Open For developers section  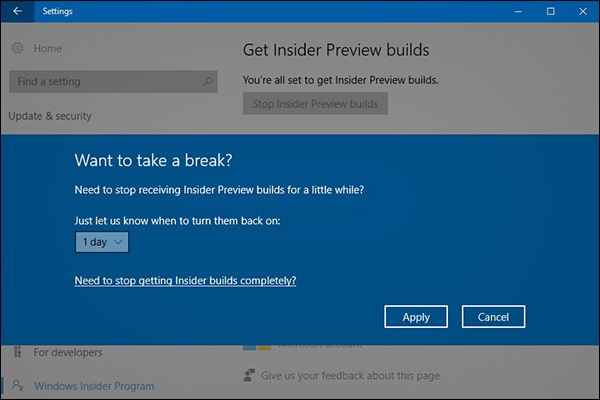[68, 352]
